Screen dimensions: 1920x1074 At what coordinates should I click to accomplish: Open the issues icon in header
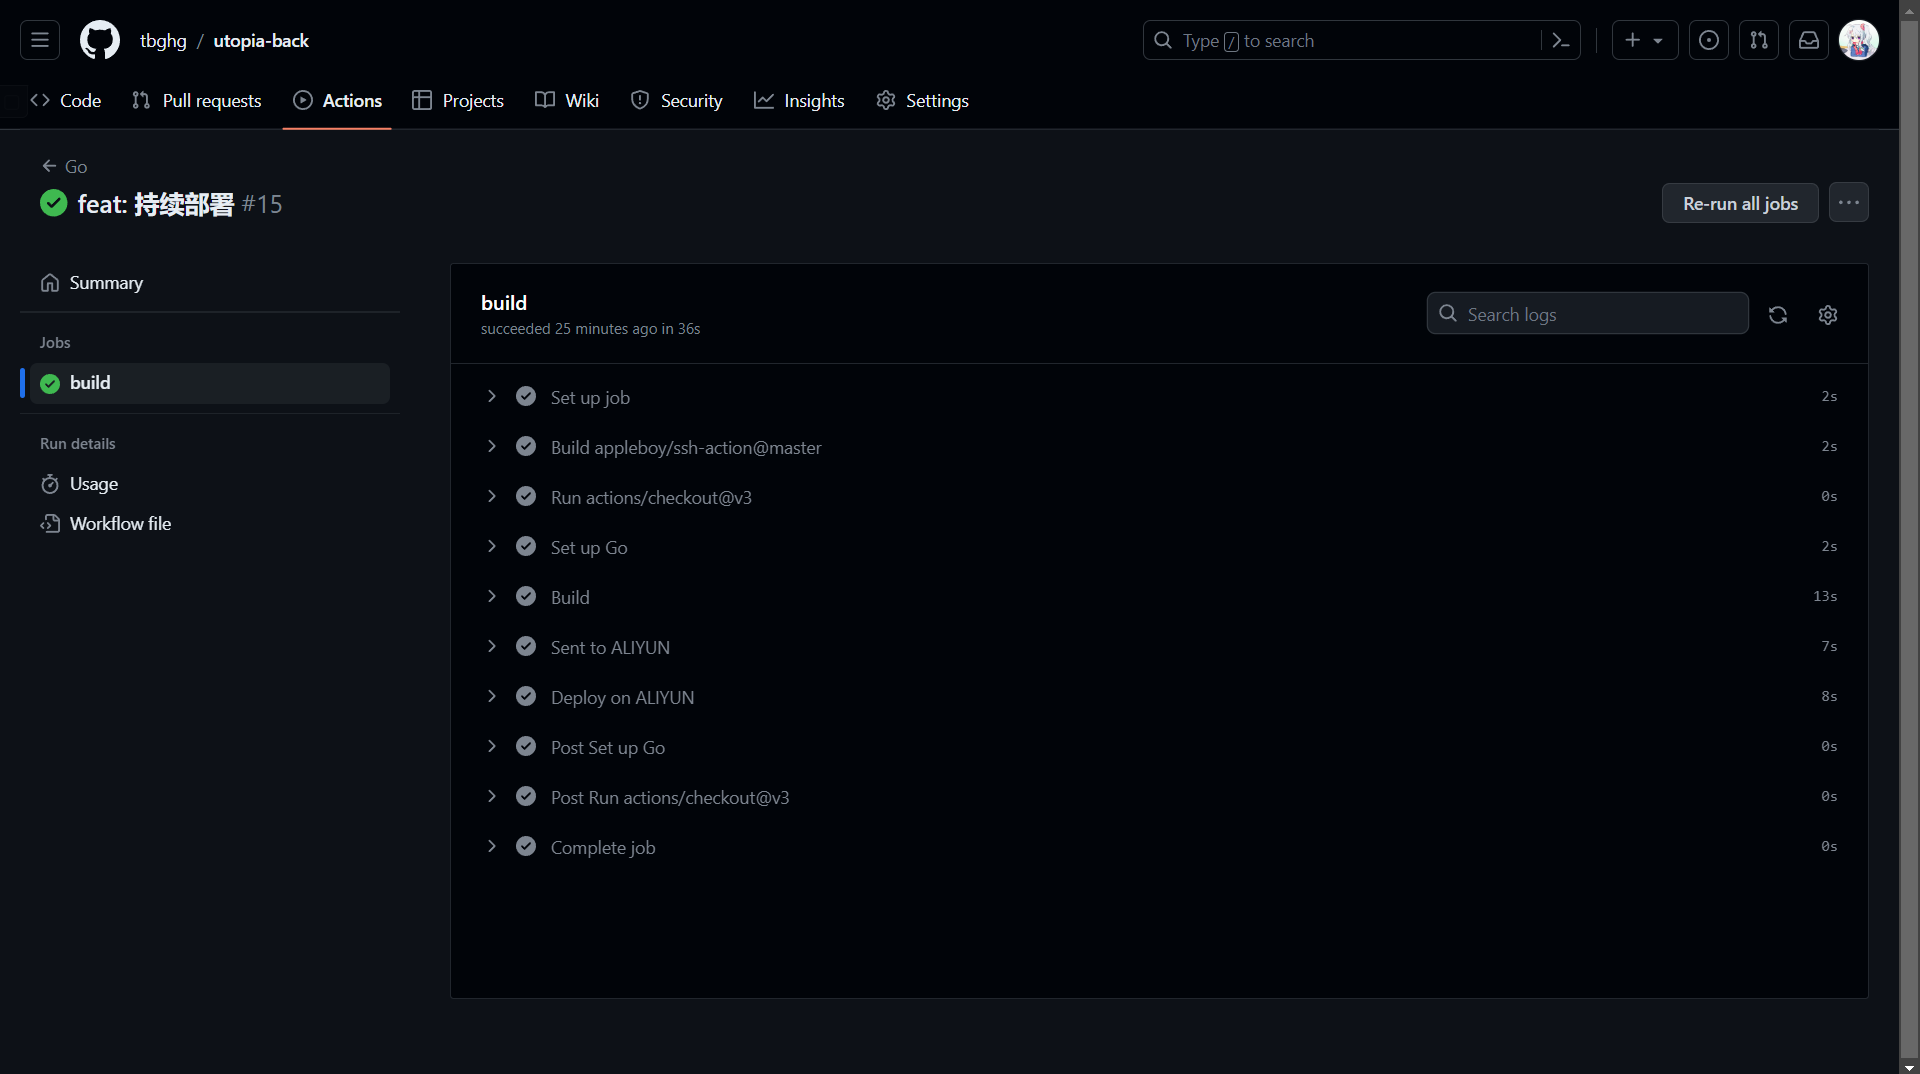pyautogui.click(x=1708, y=41)
